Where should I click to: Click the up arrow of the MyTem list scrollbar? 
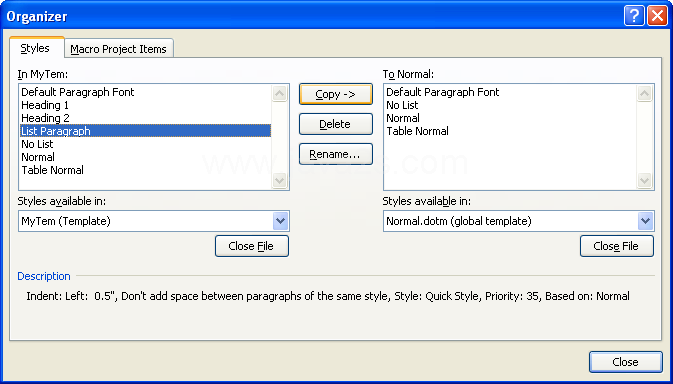tap(279, 94)
